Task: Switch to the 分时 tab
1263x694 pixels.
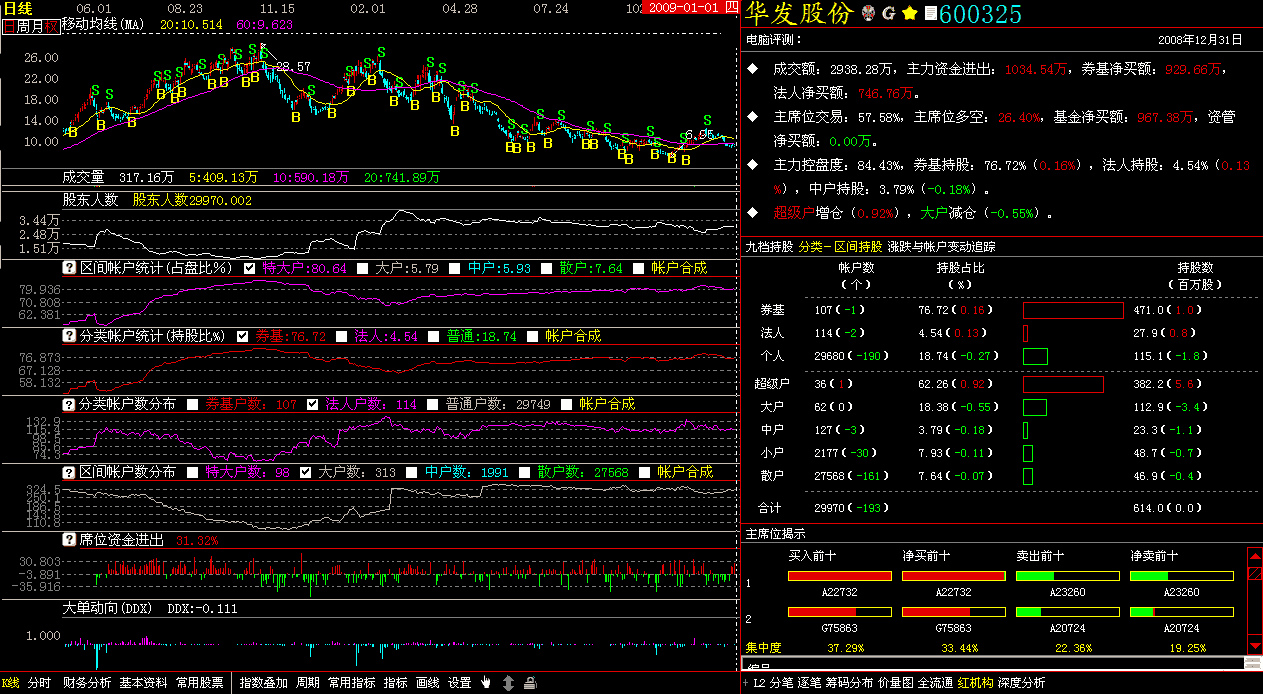Action: pos(39,683)
